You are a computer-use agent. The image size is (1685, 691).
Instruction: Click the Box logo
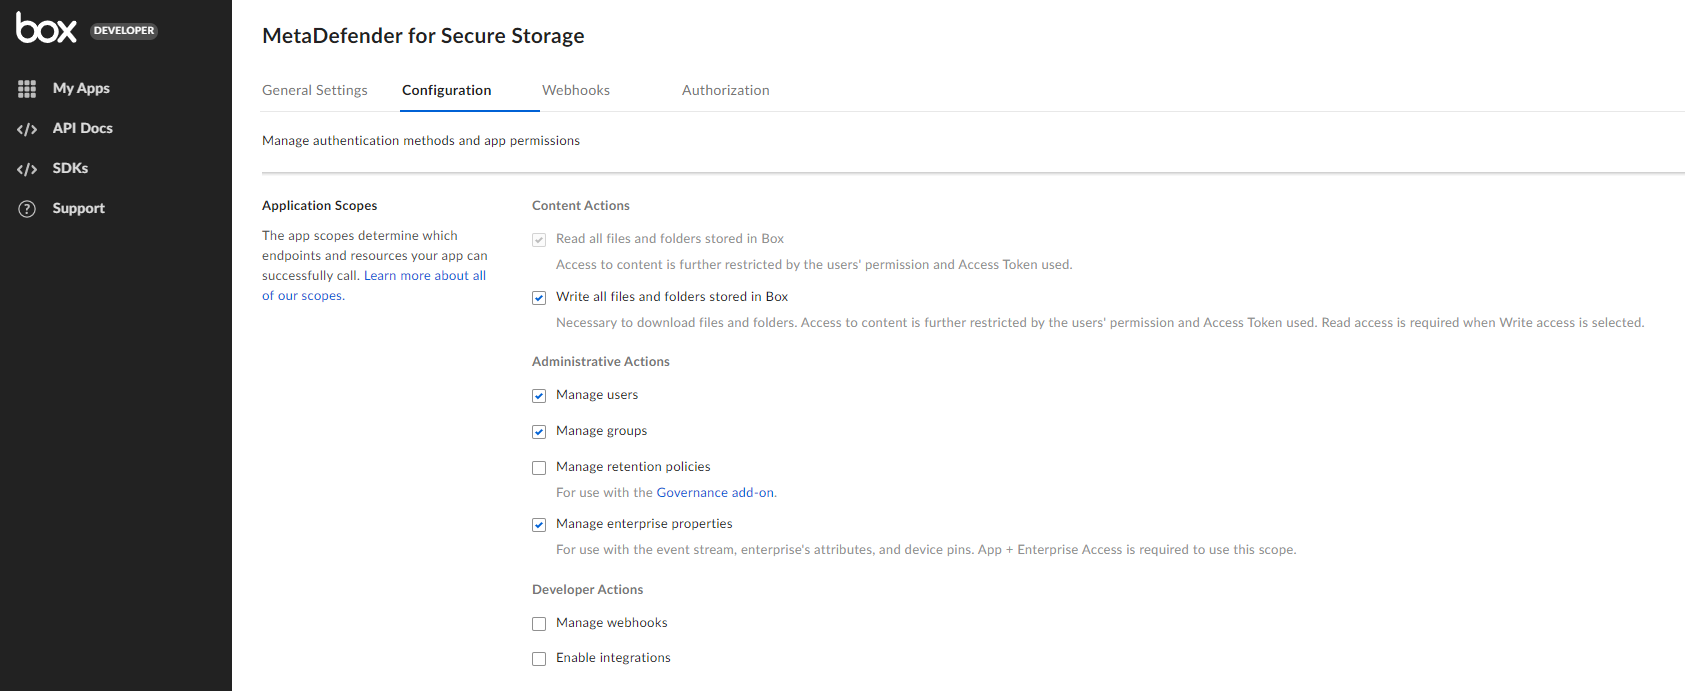46,28
